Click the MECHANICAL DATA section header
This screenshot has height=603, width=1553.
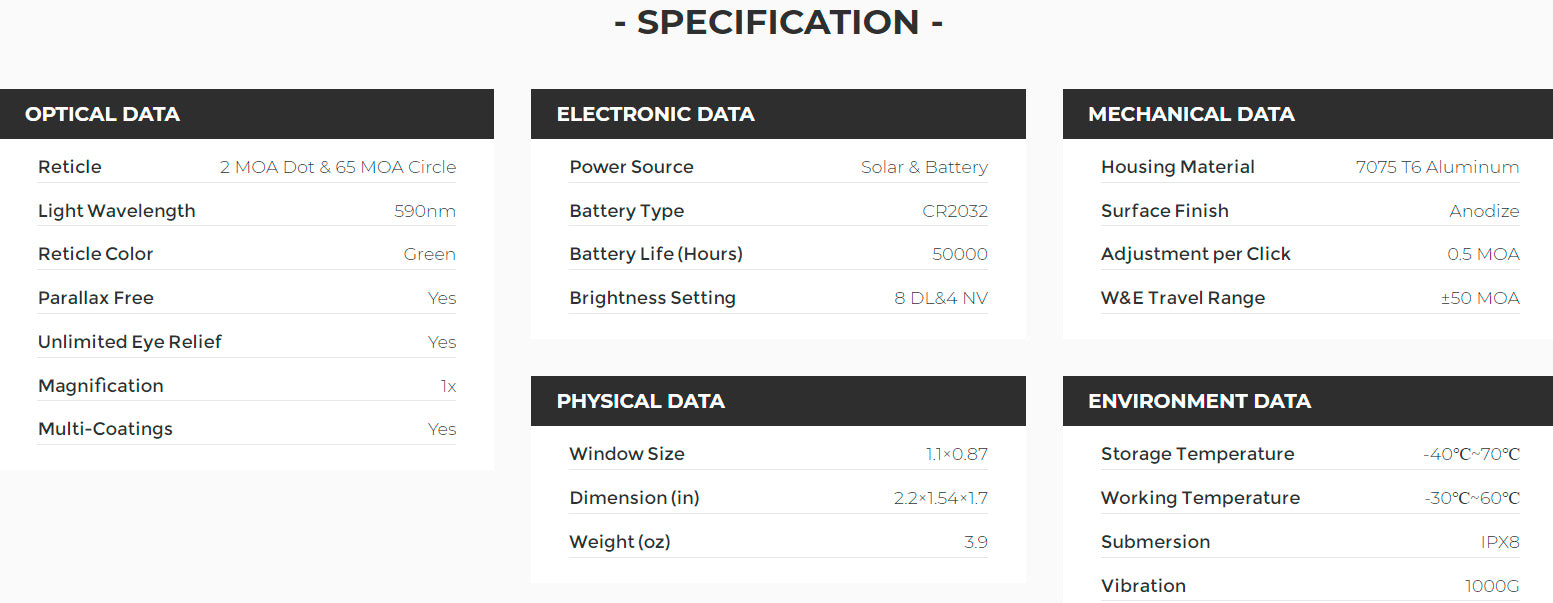[x=1191, y=114]
